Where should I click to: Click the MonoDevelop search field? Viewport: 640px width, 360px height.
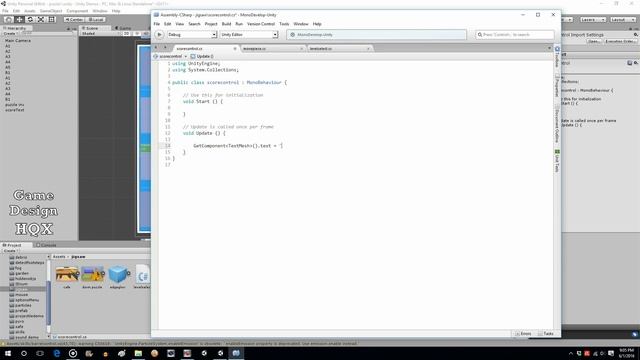pyautogui.click(x=515, y=35)
